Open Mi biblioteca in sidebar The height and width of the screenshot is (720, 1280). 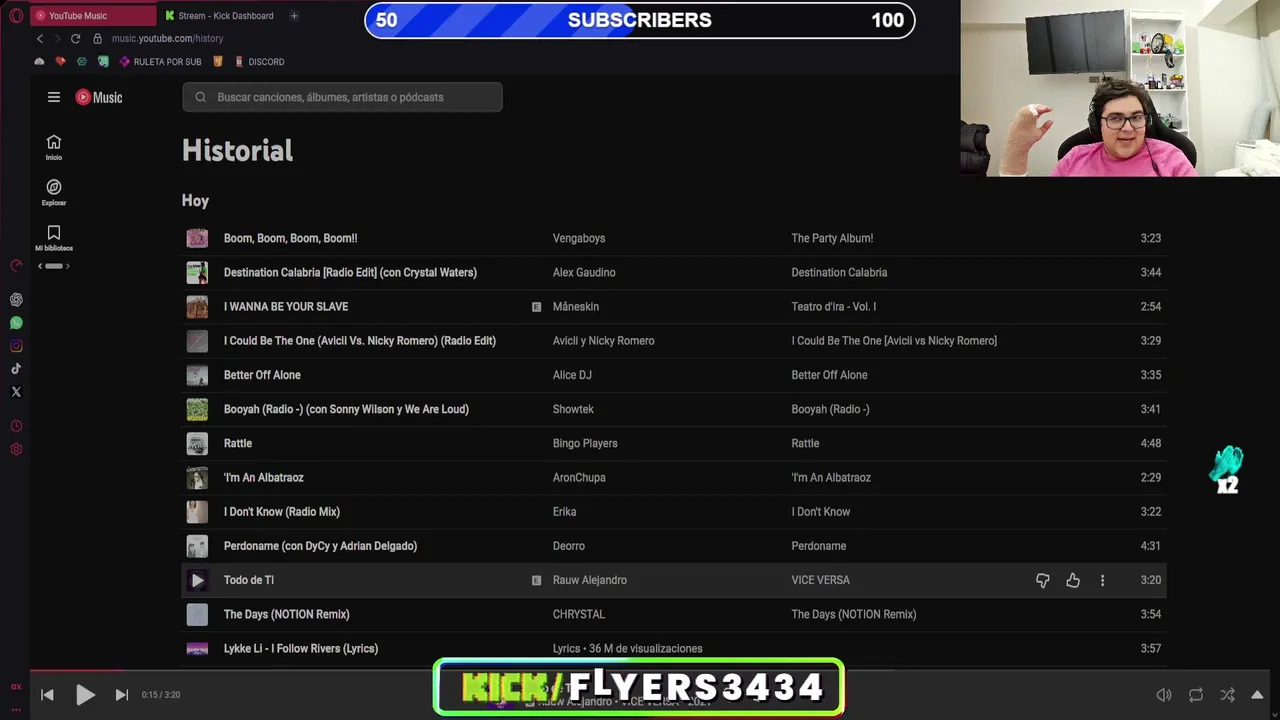pyautogui.click(x=54, y=238)
